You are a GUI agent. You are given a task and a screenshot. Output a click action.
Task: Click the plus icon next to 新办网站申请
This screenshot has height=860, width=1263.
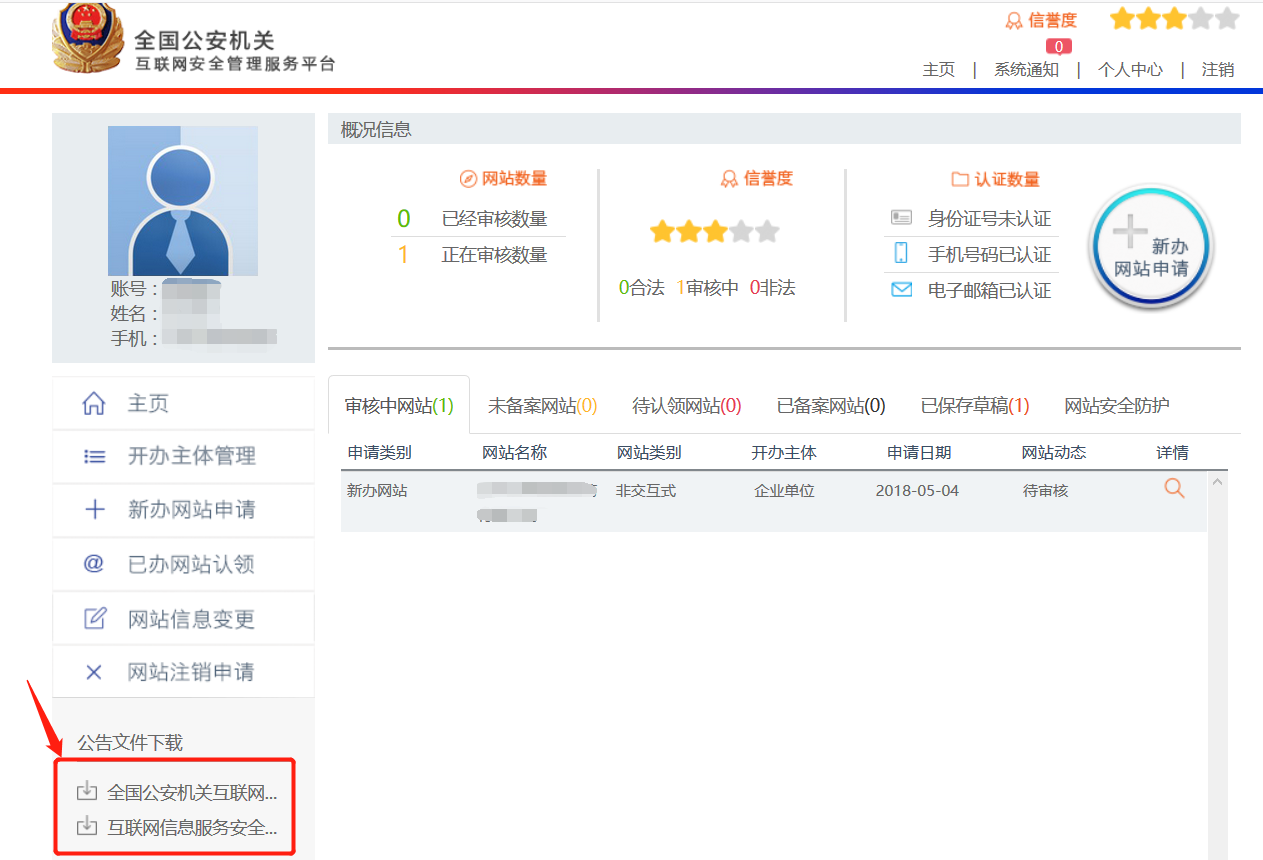94,510
